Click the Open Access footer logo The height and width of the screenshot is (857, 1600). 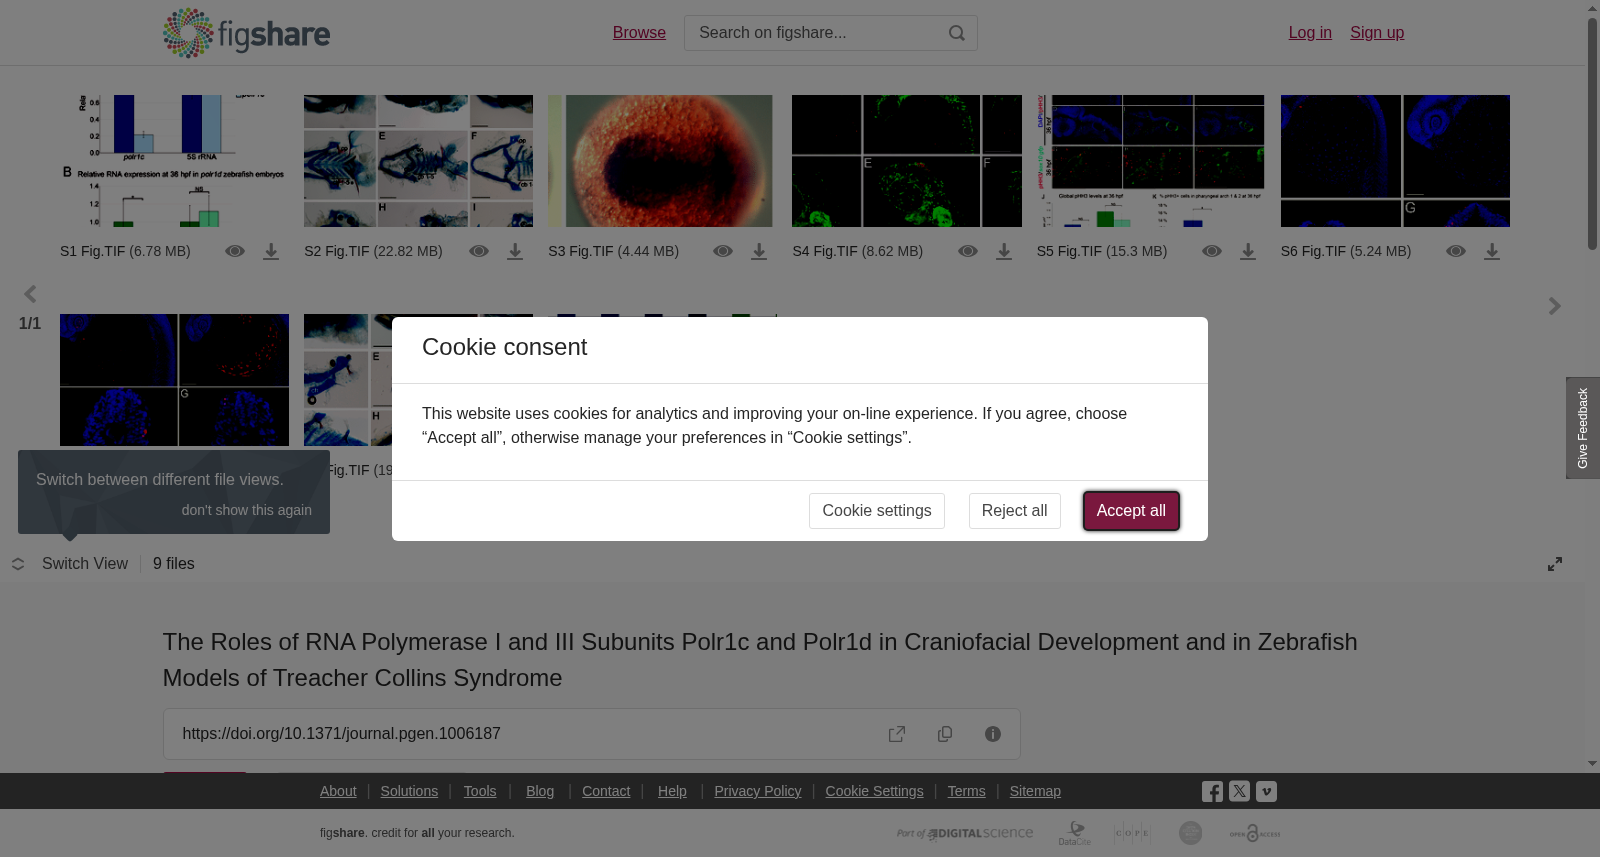coord(1255,833)
